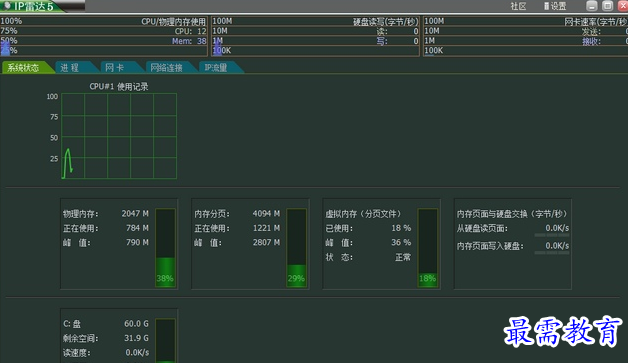
Task: Select 从硬盘读页面 0.0K/s value
Action: 557,228
